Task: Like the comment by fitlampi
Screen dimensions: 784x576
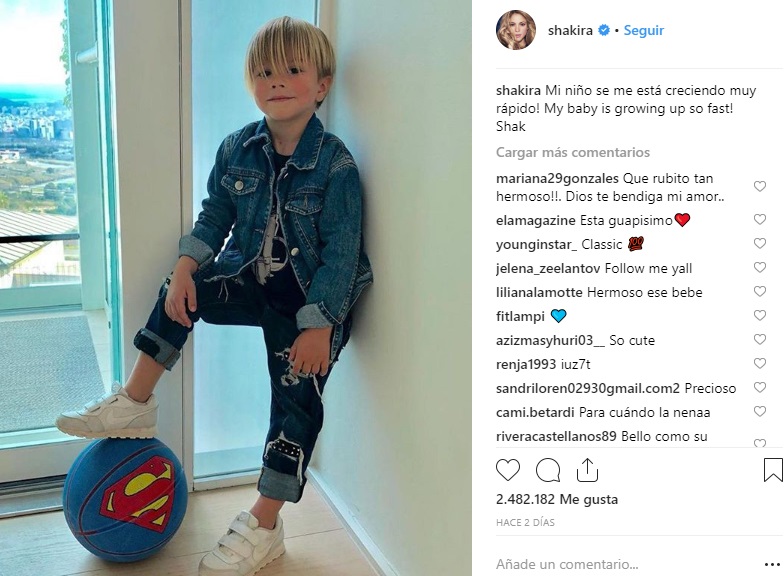Action: click(760, 316)
